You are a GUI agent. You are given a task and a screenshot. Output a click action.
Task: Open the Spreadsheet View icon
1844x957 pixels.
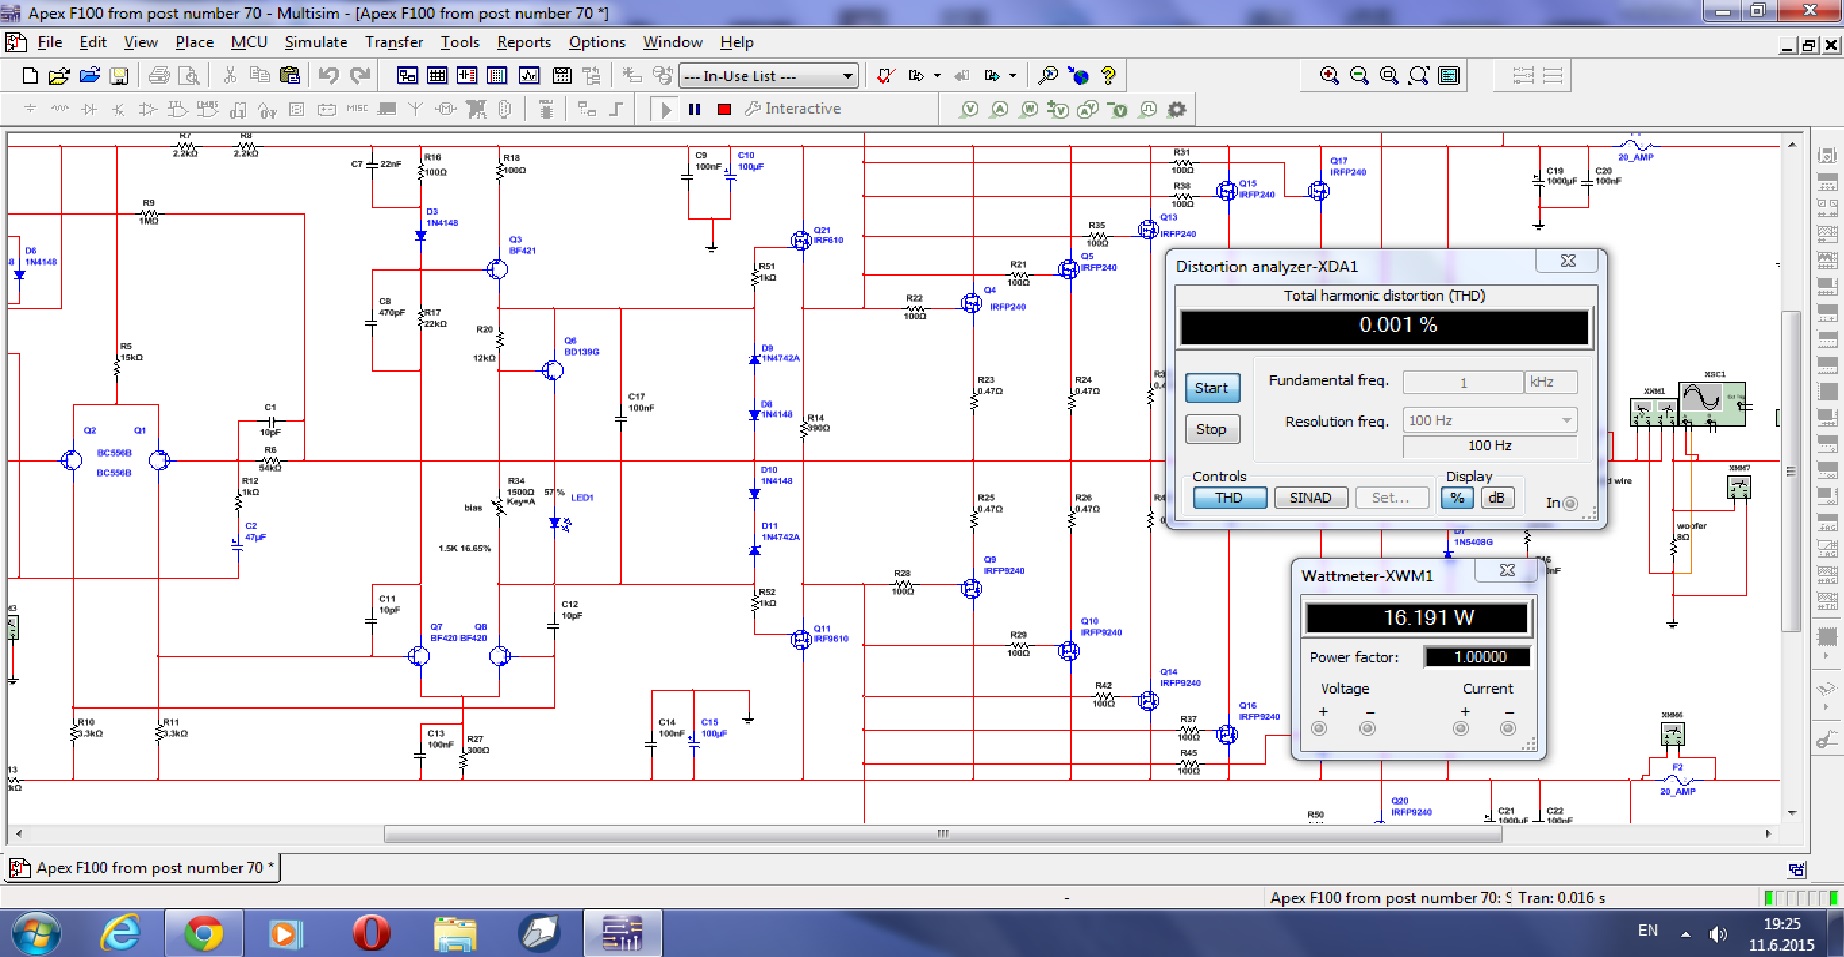pos(437,76)
